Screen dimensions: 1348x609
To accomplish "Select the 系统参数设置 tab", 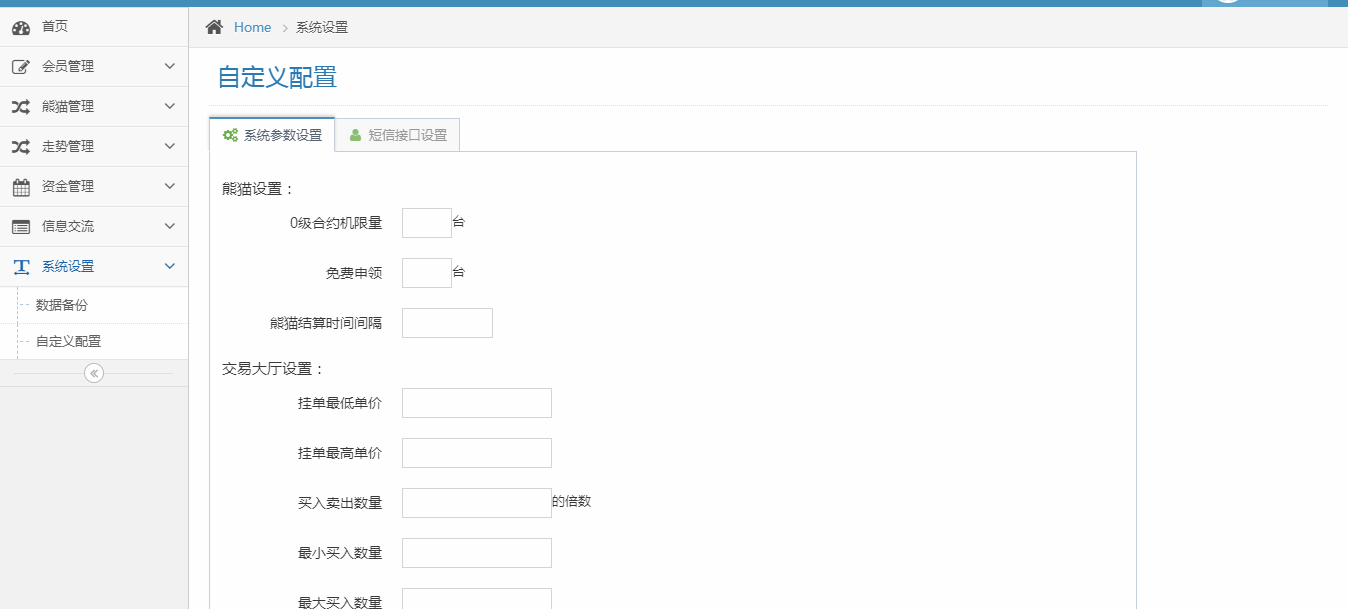I will pyautogui.click(x=272, y=135).
